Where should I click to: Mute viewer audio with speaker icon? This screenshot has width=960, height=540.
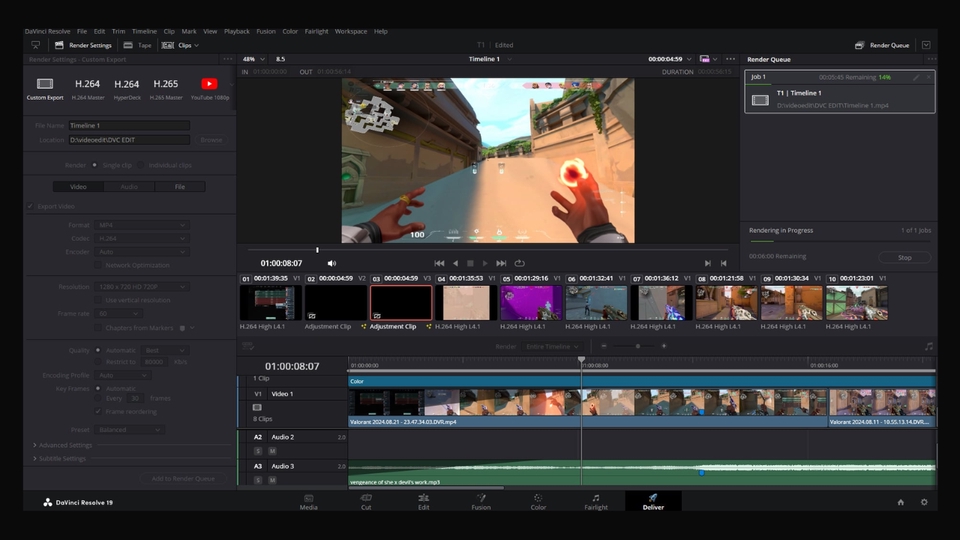click(x=332, y=263)
